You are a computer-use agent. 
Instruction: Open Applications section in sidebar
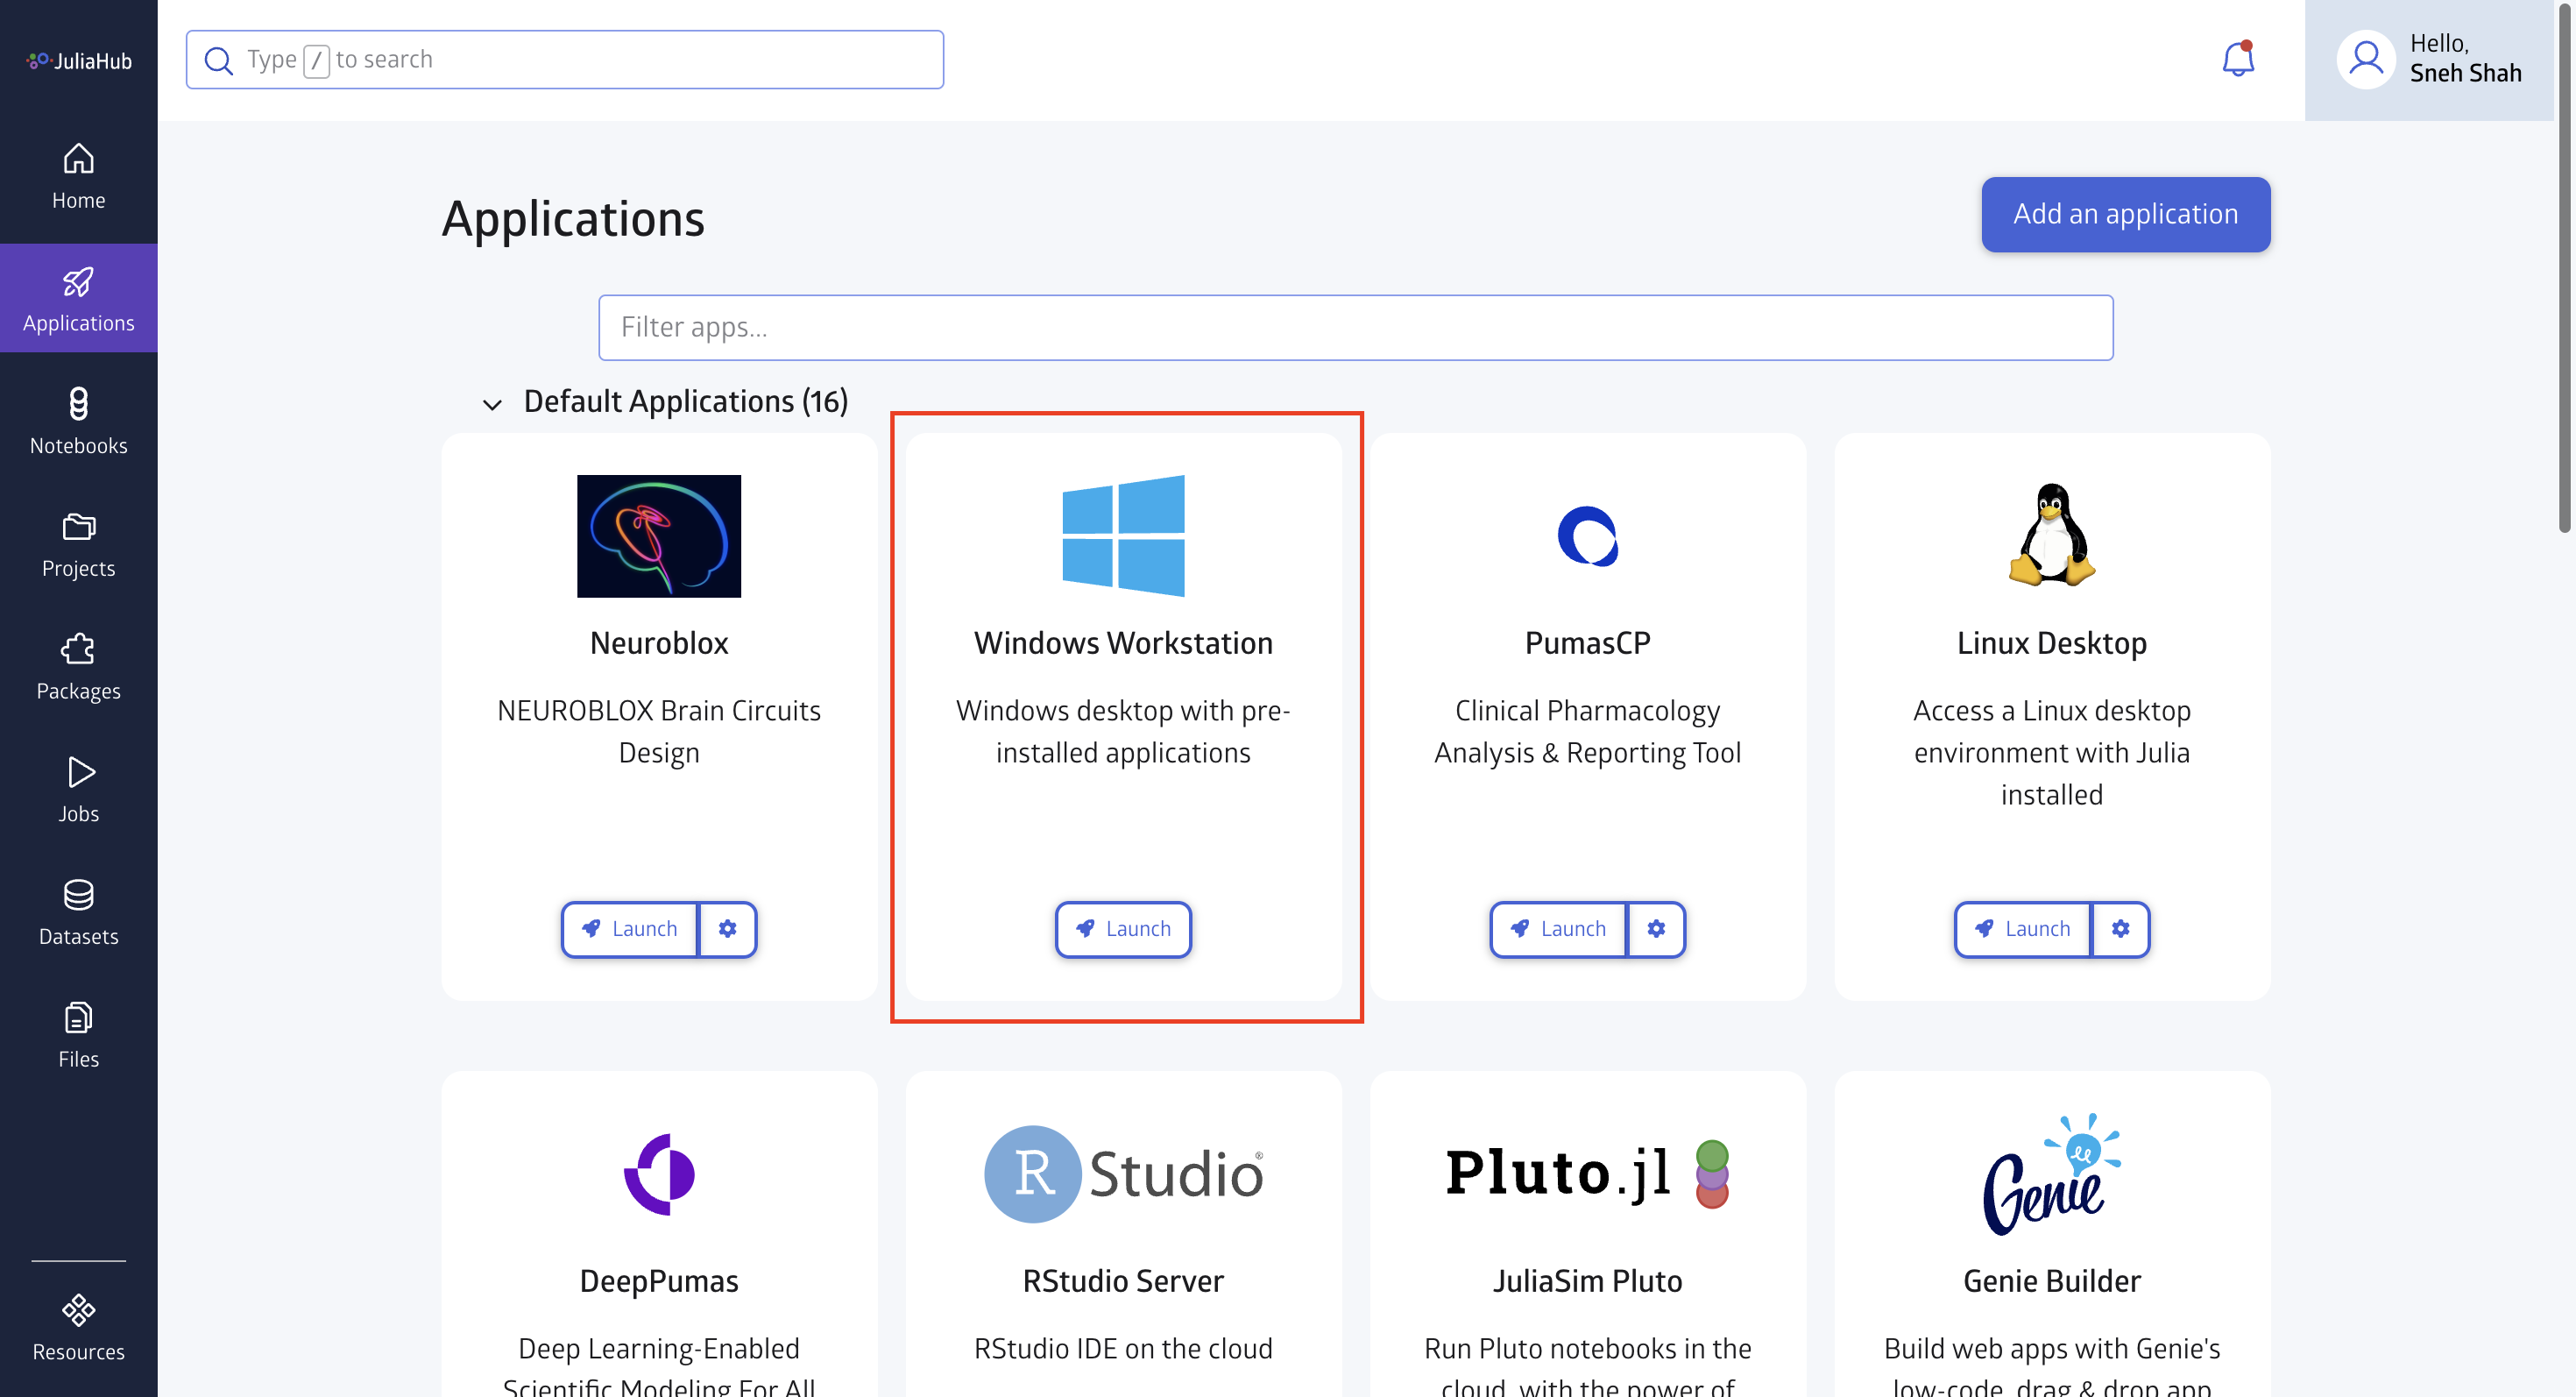coord(79,298)
